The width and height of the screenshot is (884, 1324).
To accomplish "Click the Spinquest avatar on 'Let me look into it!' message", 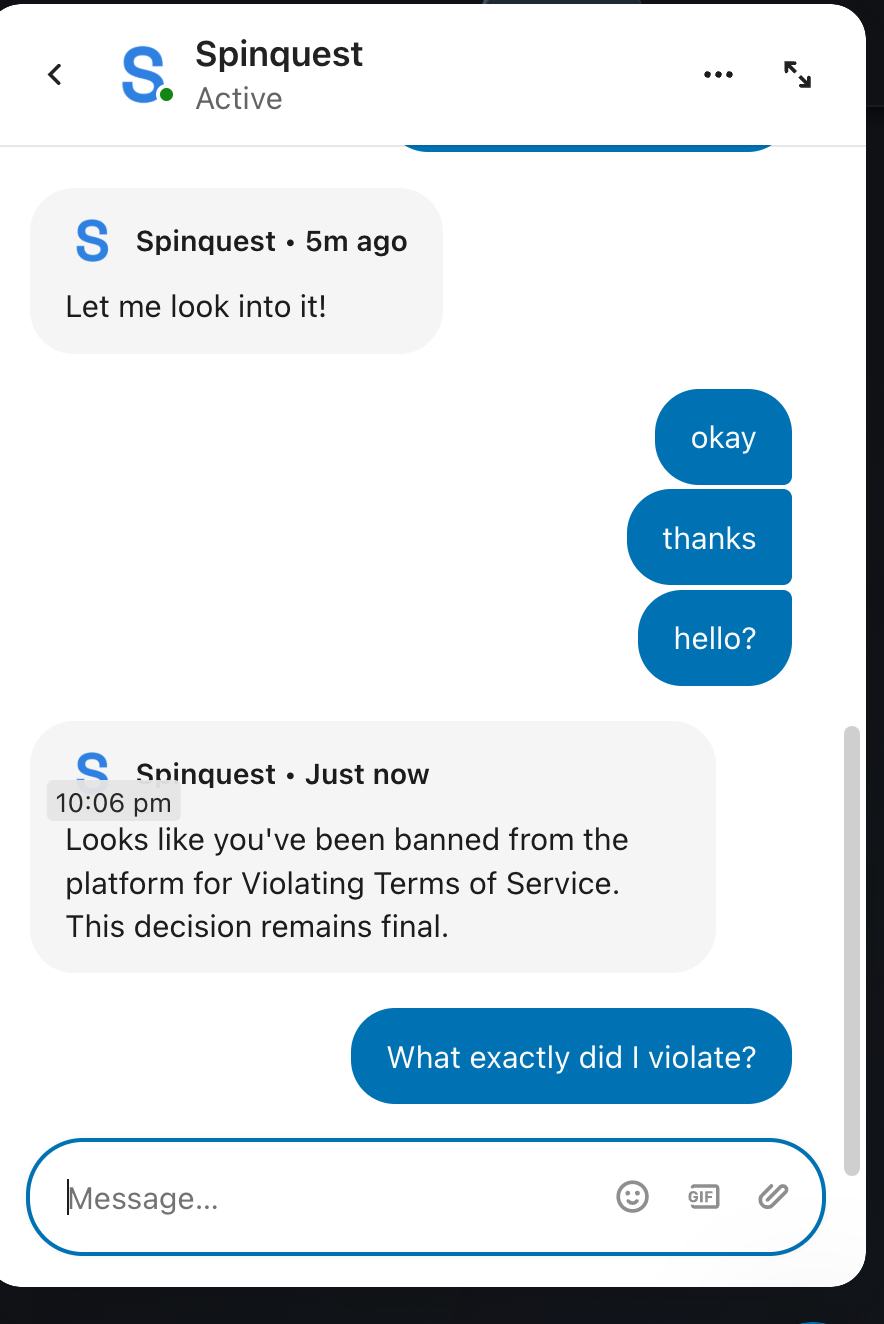I will (92, 242).
